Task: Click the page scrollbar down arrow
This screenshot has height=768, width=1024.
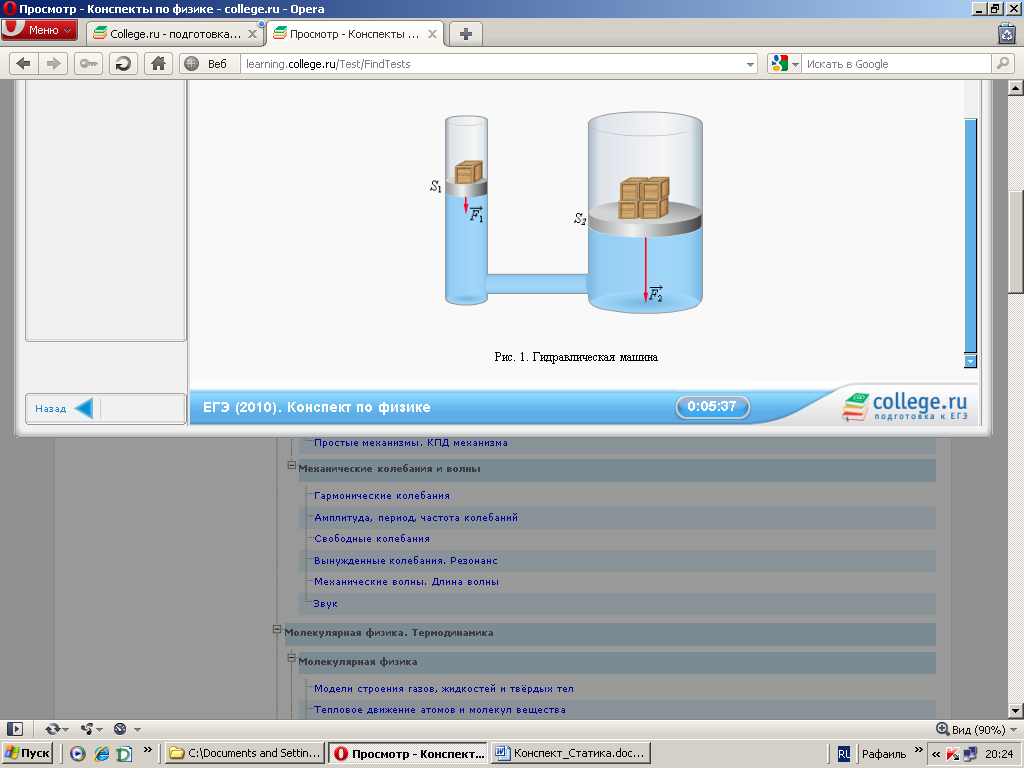Action: click(x=1016, y=711)
